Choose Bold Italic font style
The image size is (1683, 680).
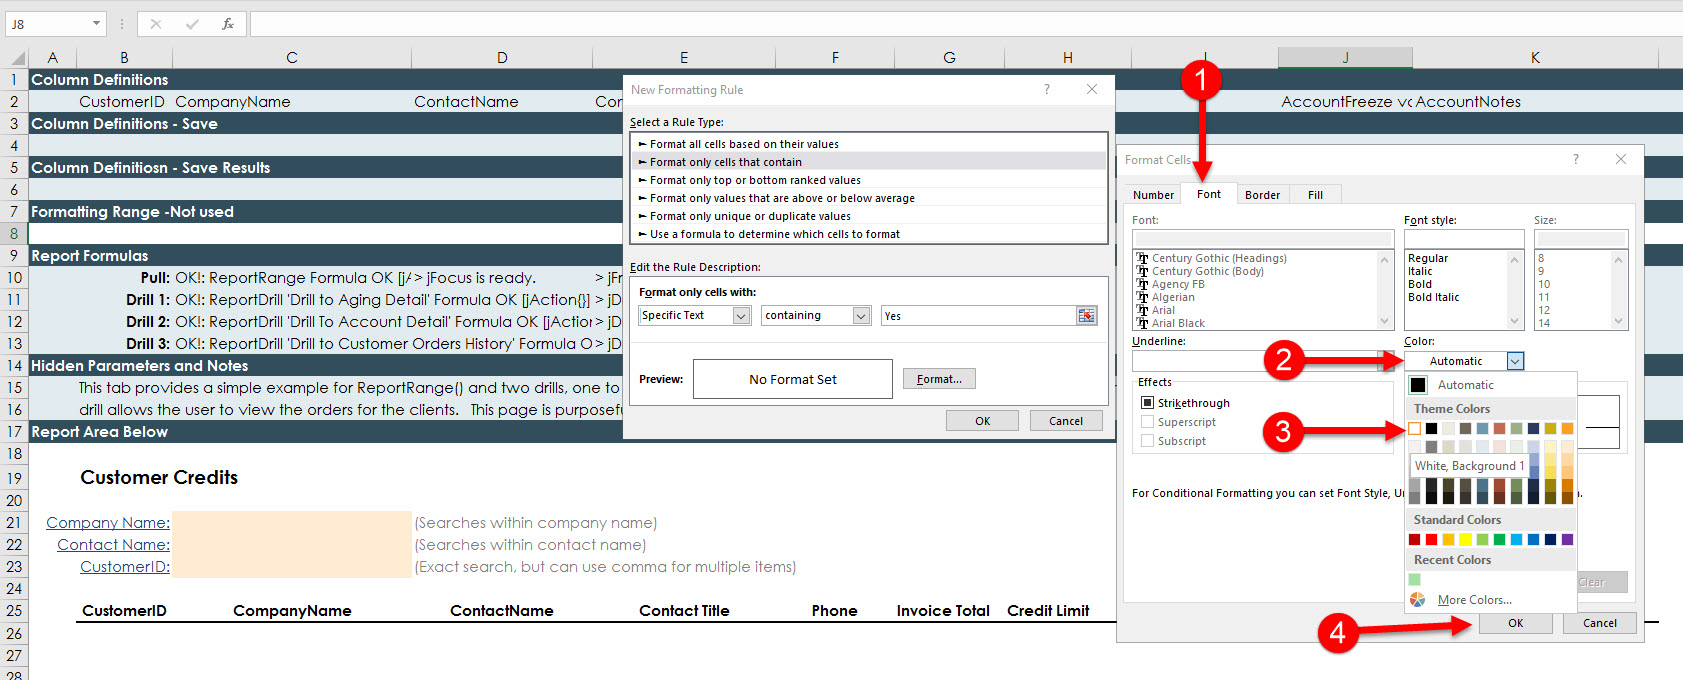click(x=1433, y=297)
